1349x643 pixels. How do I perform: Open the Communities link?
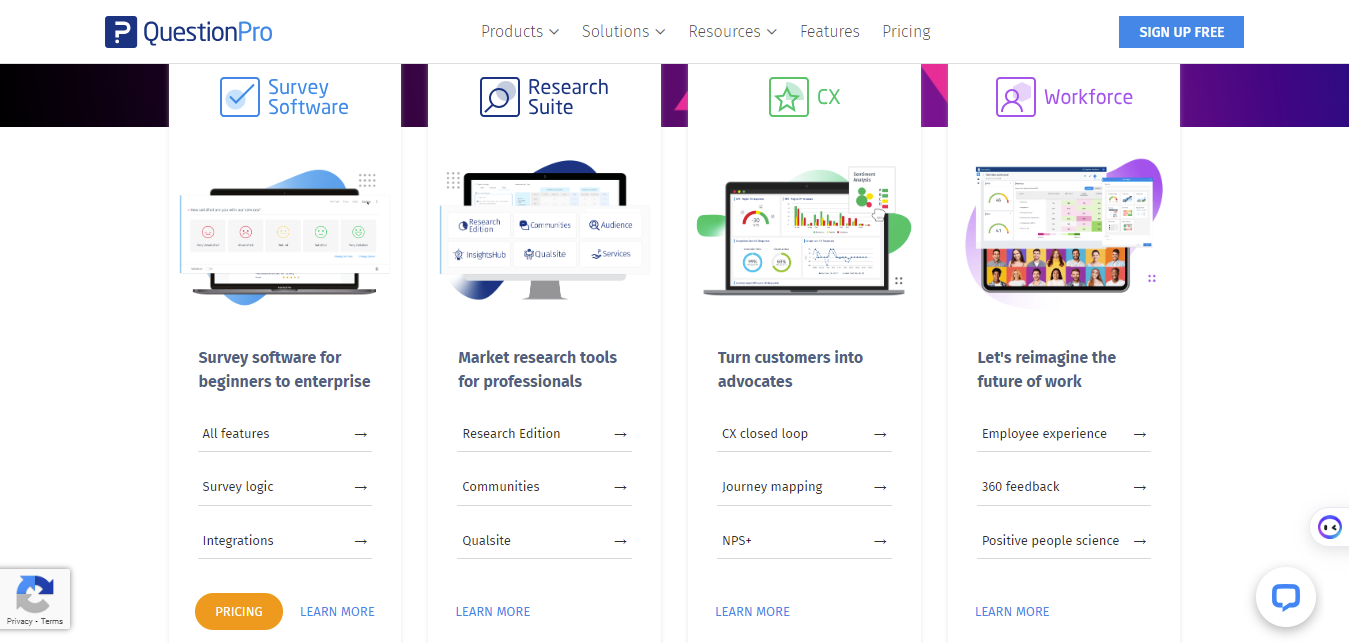[501, 487]
